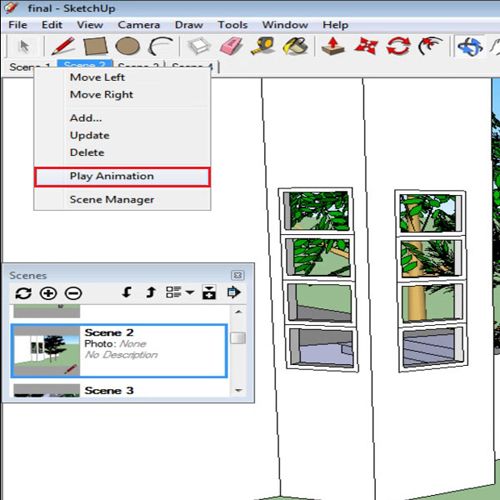The height and width of the screenshot is (500, 500).
Task: Open the View menu
Action: coord(90,25)
